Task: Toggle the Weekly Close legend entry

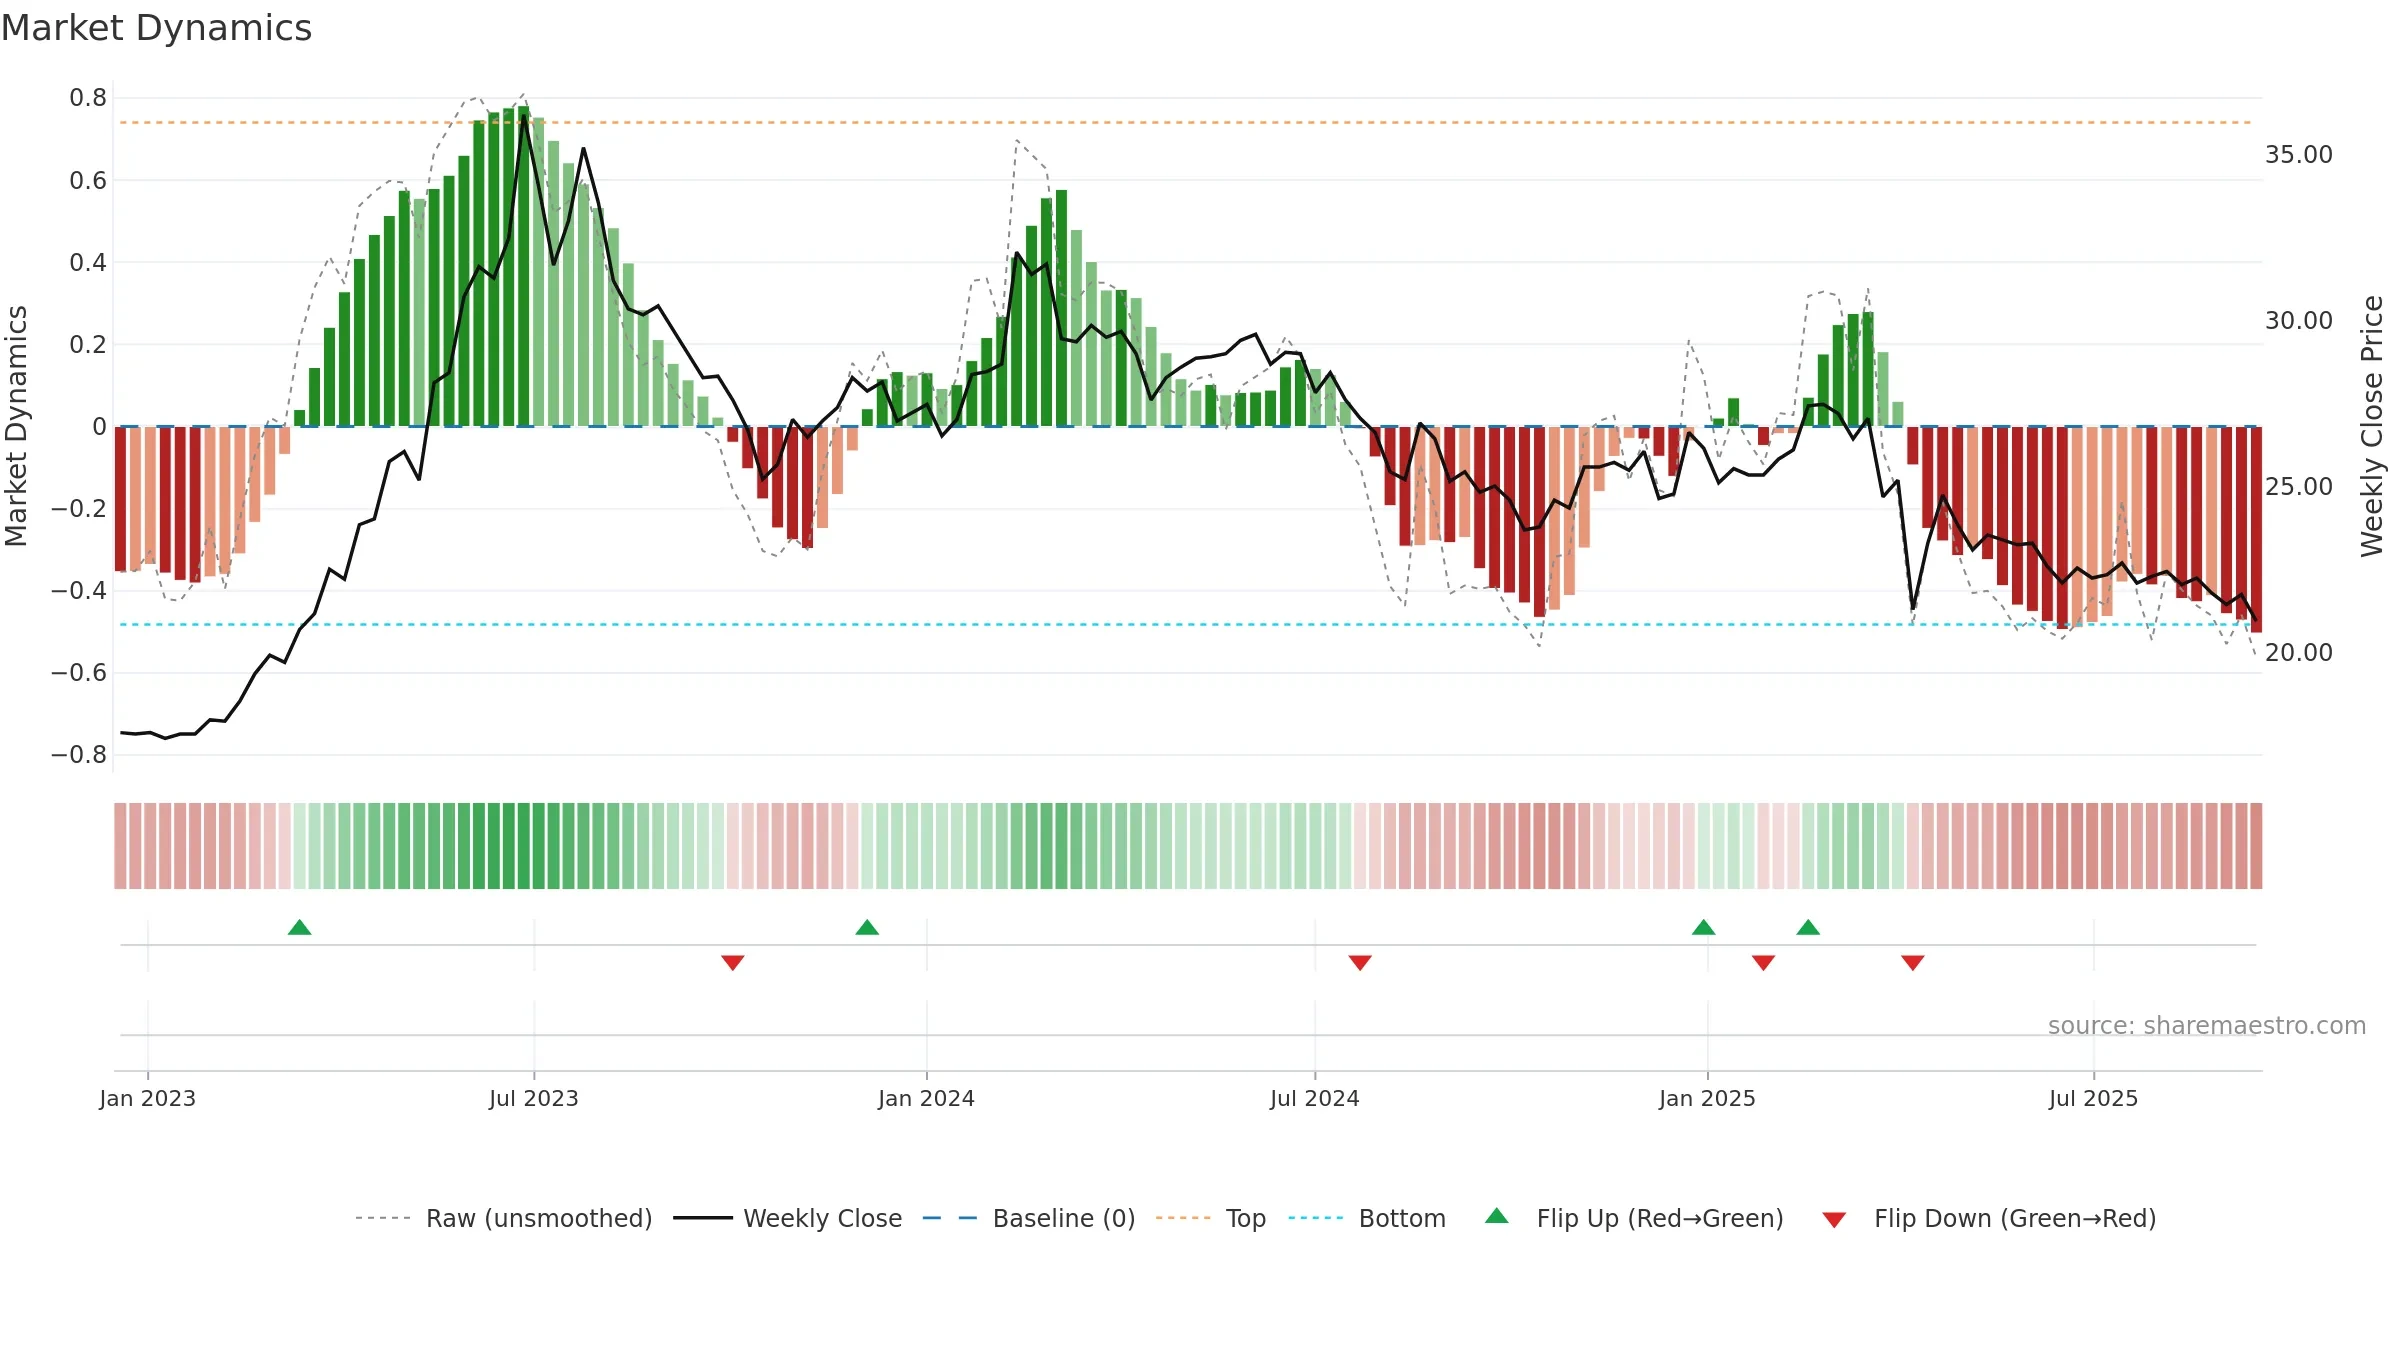Action: pos(788,1218)
